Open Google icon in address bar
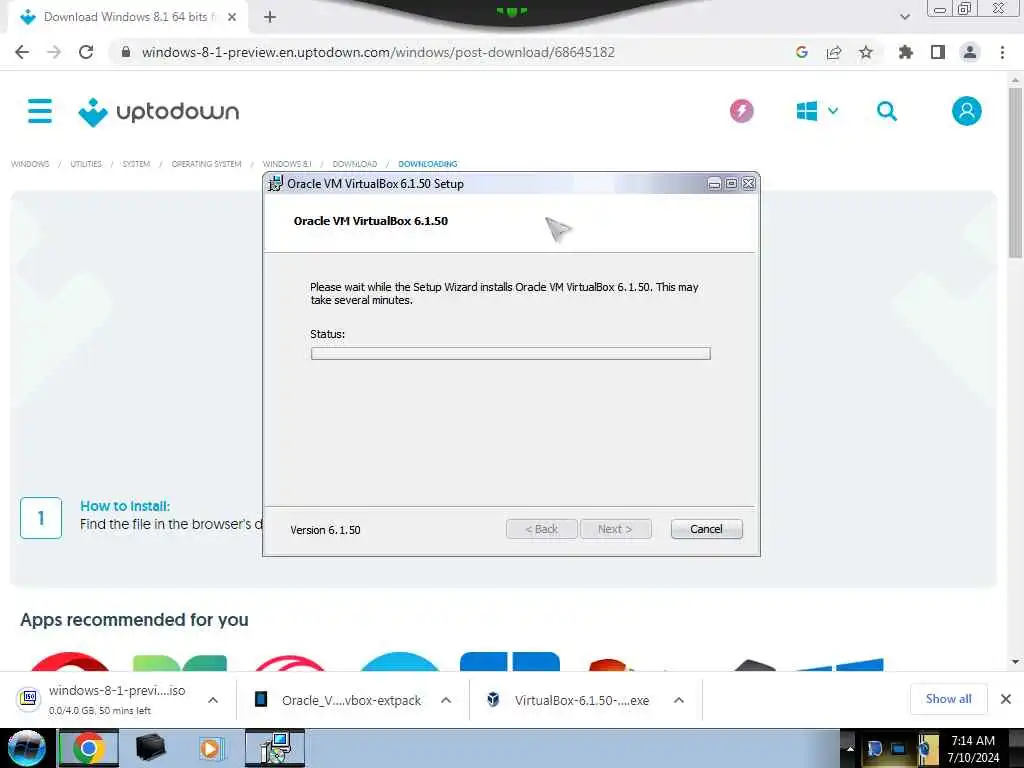1024x768 pixels. click(802, 52)
